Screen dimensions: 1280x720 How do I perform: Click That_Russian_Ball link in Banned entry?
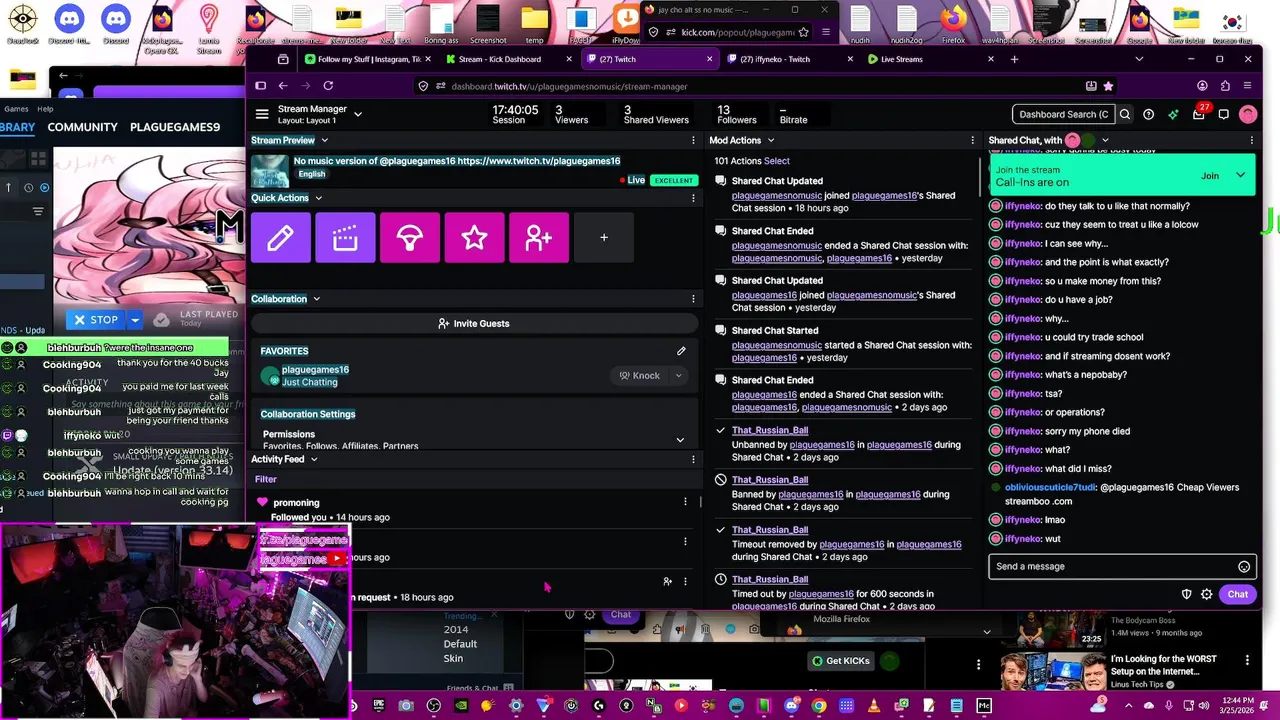[x=769, y=480]
